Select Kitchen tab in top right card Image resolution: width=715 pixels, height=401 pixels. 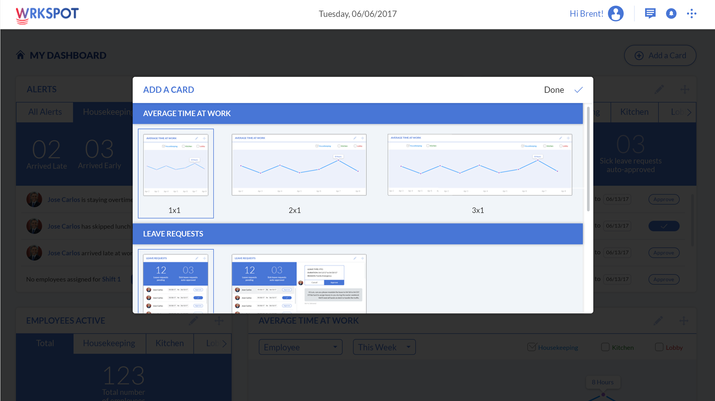pos(634,112)
